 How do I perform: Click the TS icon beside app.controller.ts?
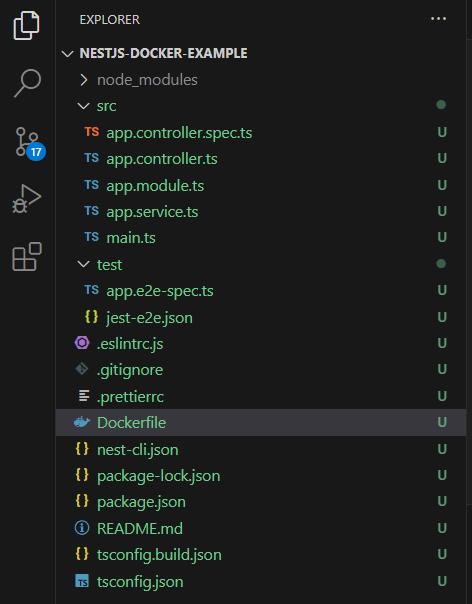pyautogui.click(x=92, y=158)
